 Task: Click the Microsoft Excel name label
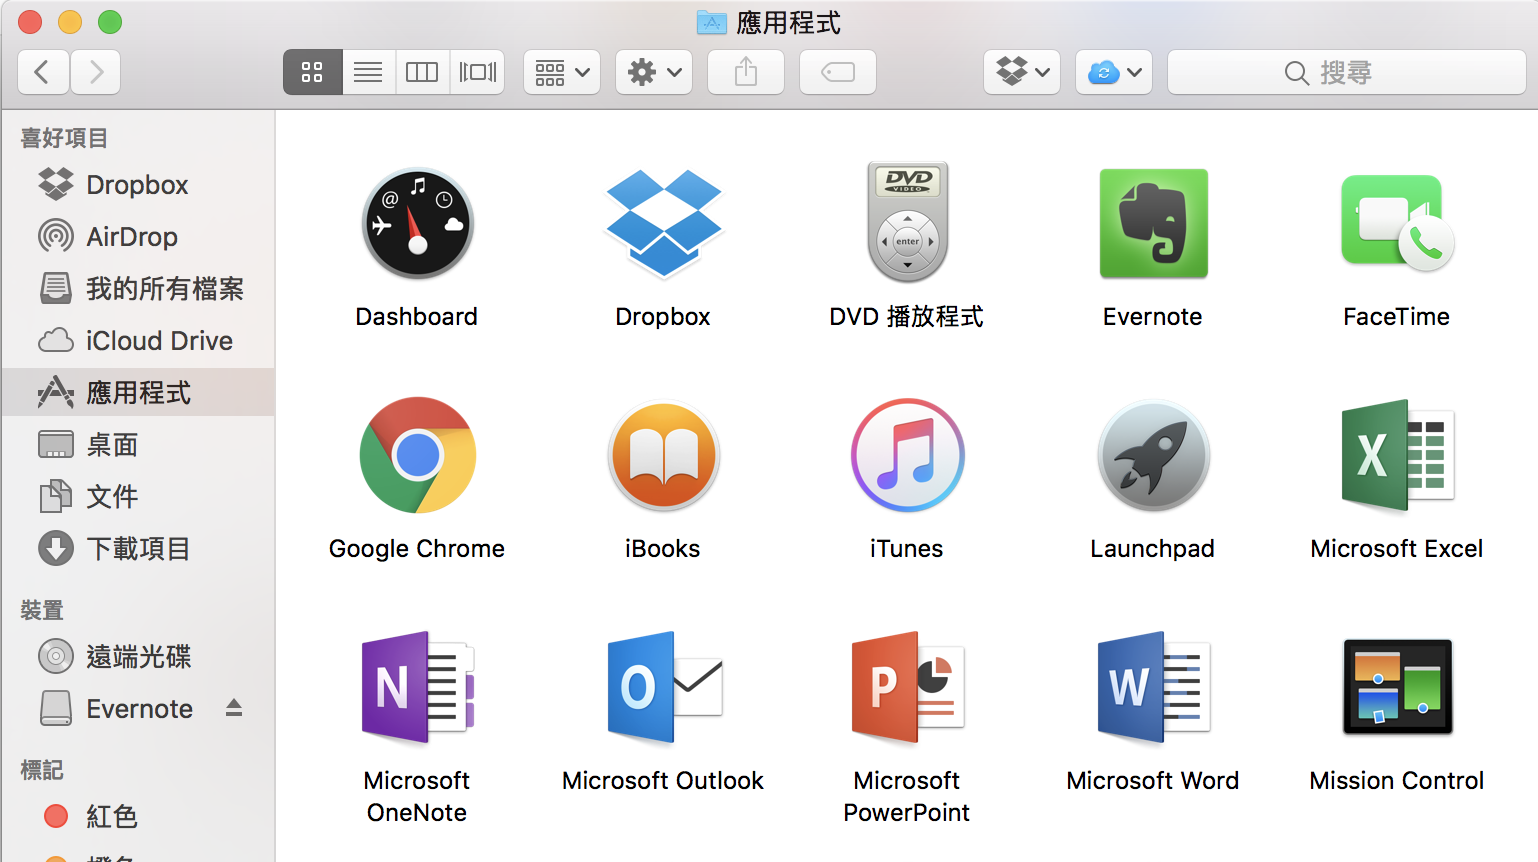(1397, 549)
